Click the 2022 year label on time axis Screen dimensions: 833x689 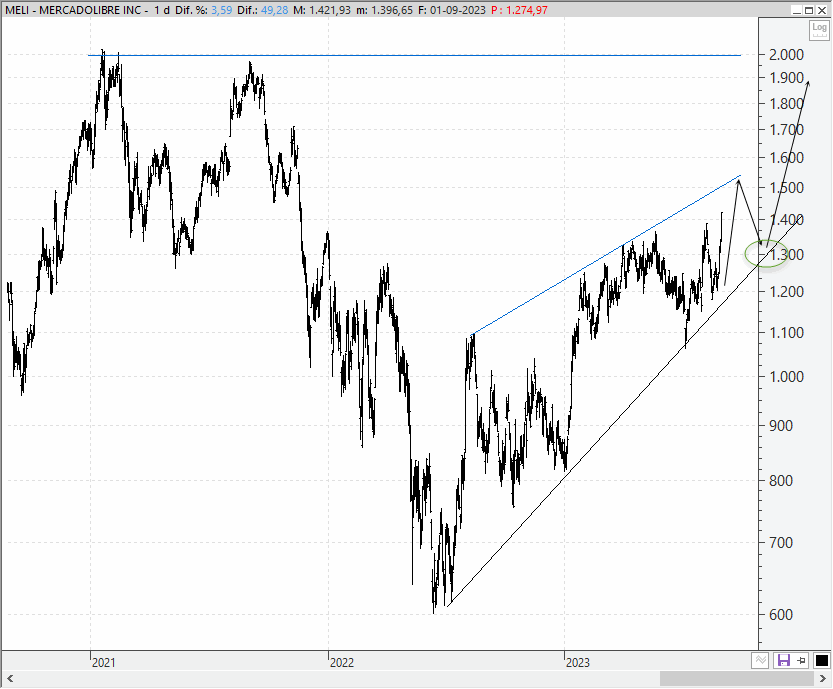click(342, 662)
